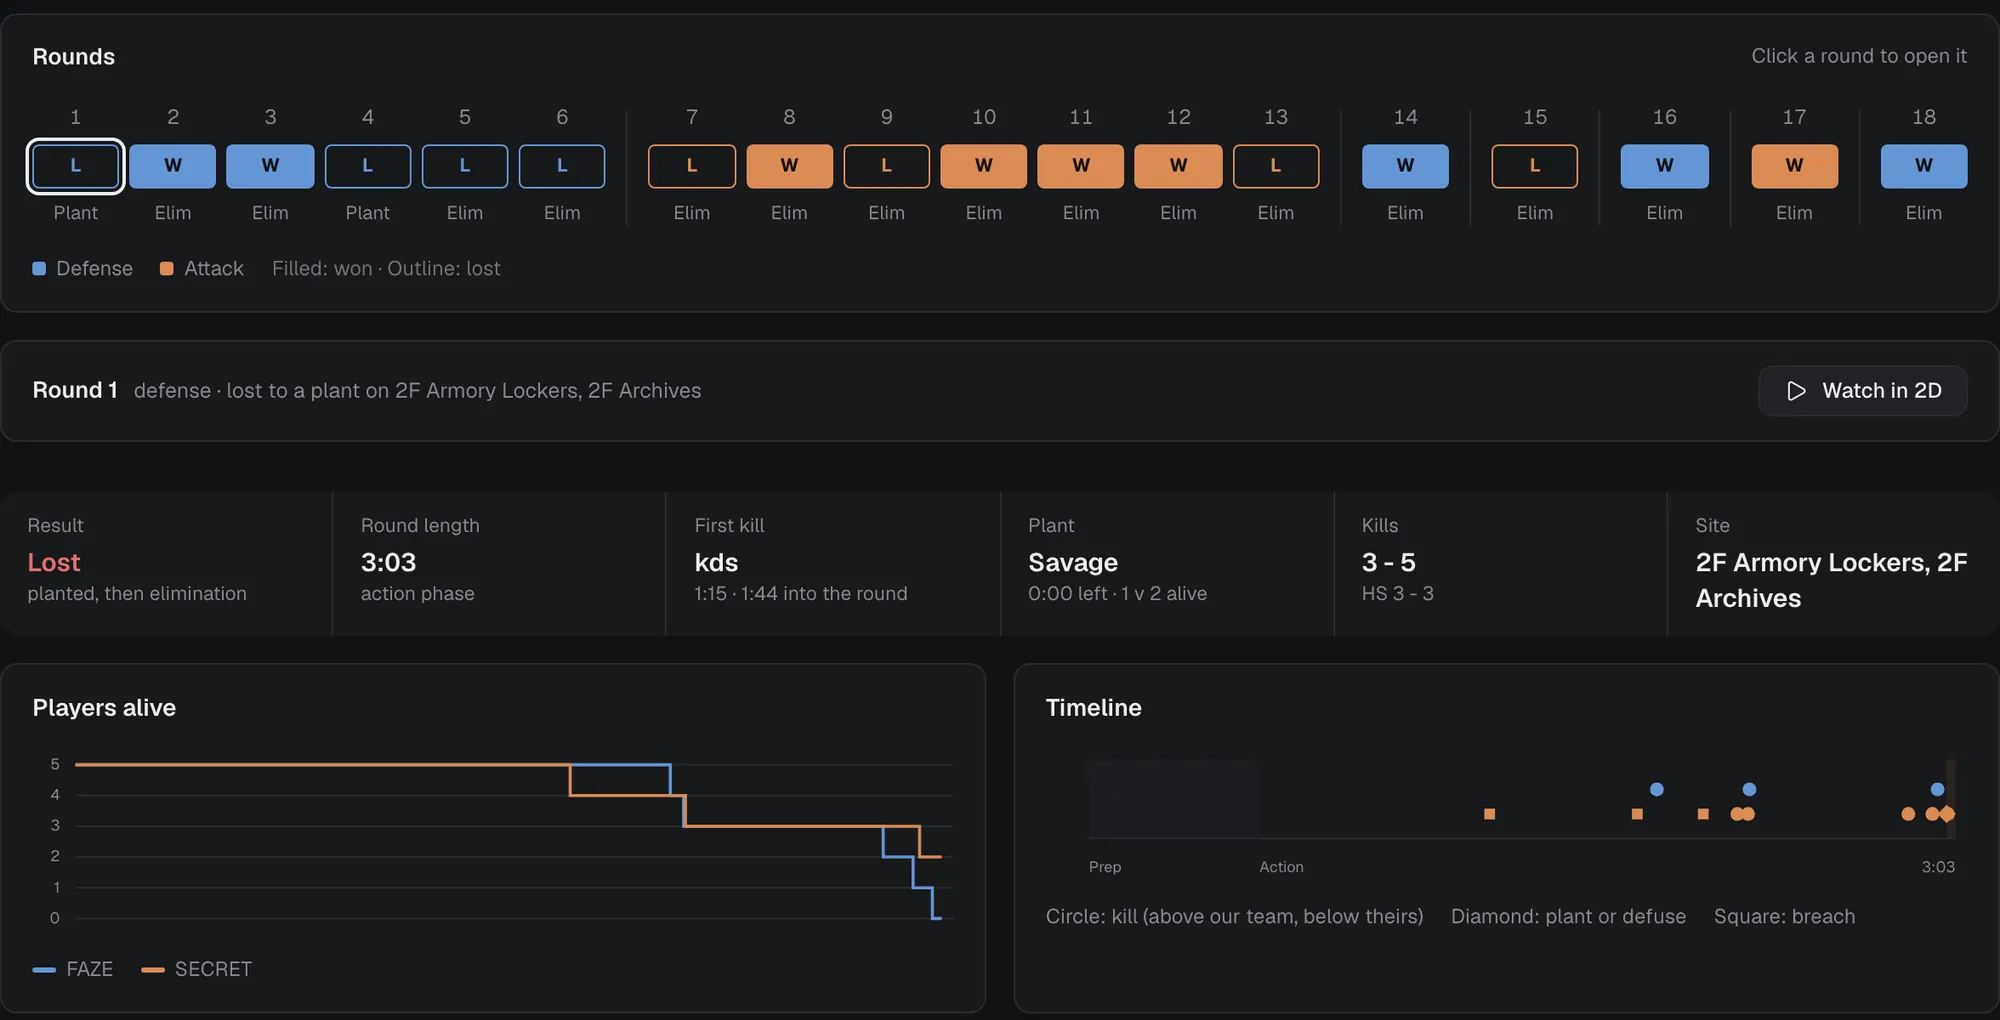The height and width of the screenshot is (1020, 2000).
Task: Choose round 6 tile
Action: click(562, 166)
